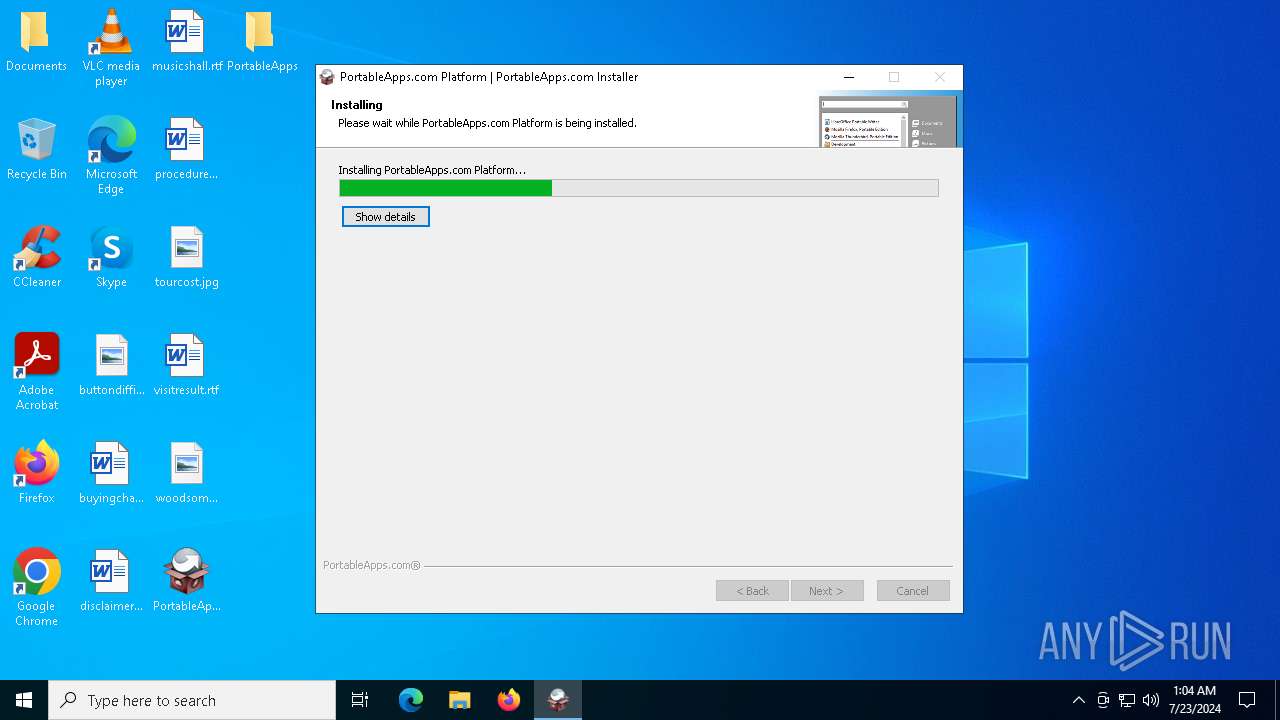Screen dimensions: 1280x720
Task: Launch Microsoft Edge desktop shortcut
Action: 111,155
